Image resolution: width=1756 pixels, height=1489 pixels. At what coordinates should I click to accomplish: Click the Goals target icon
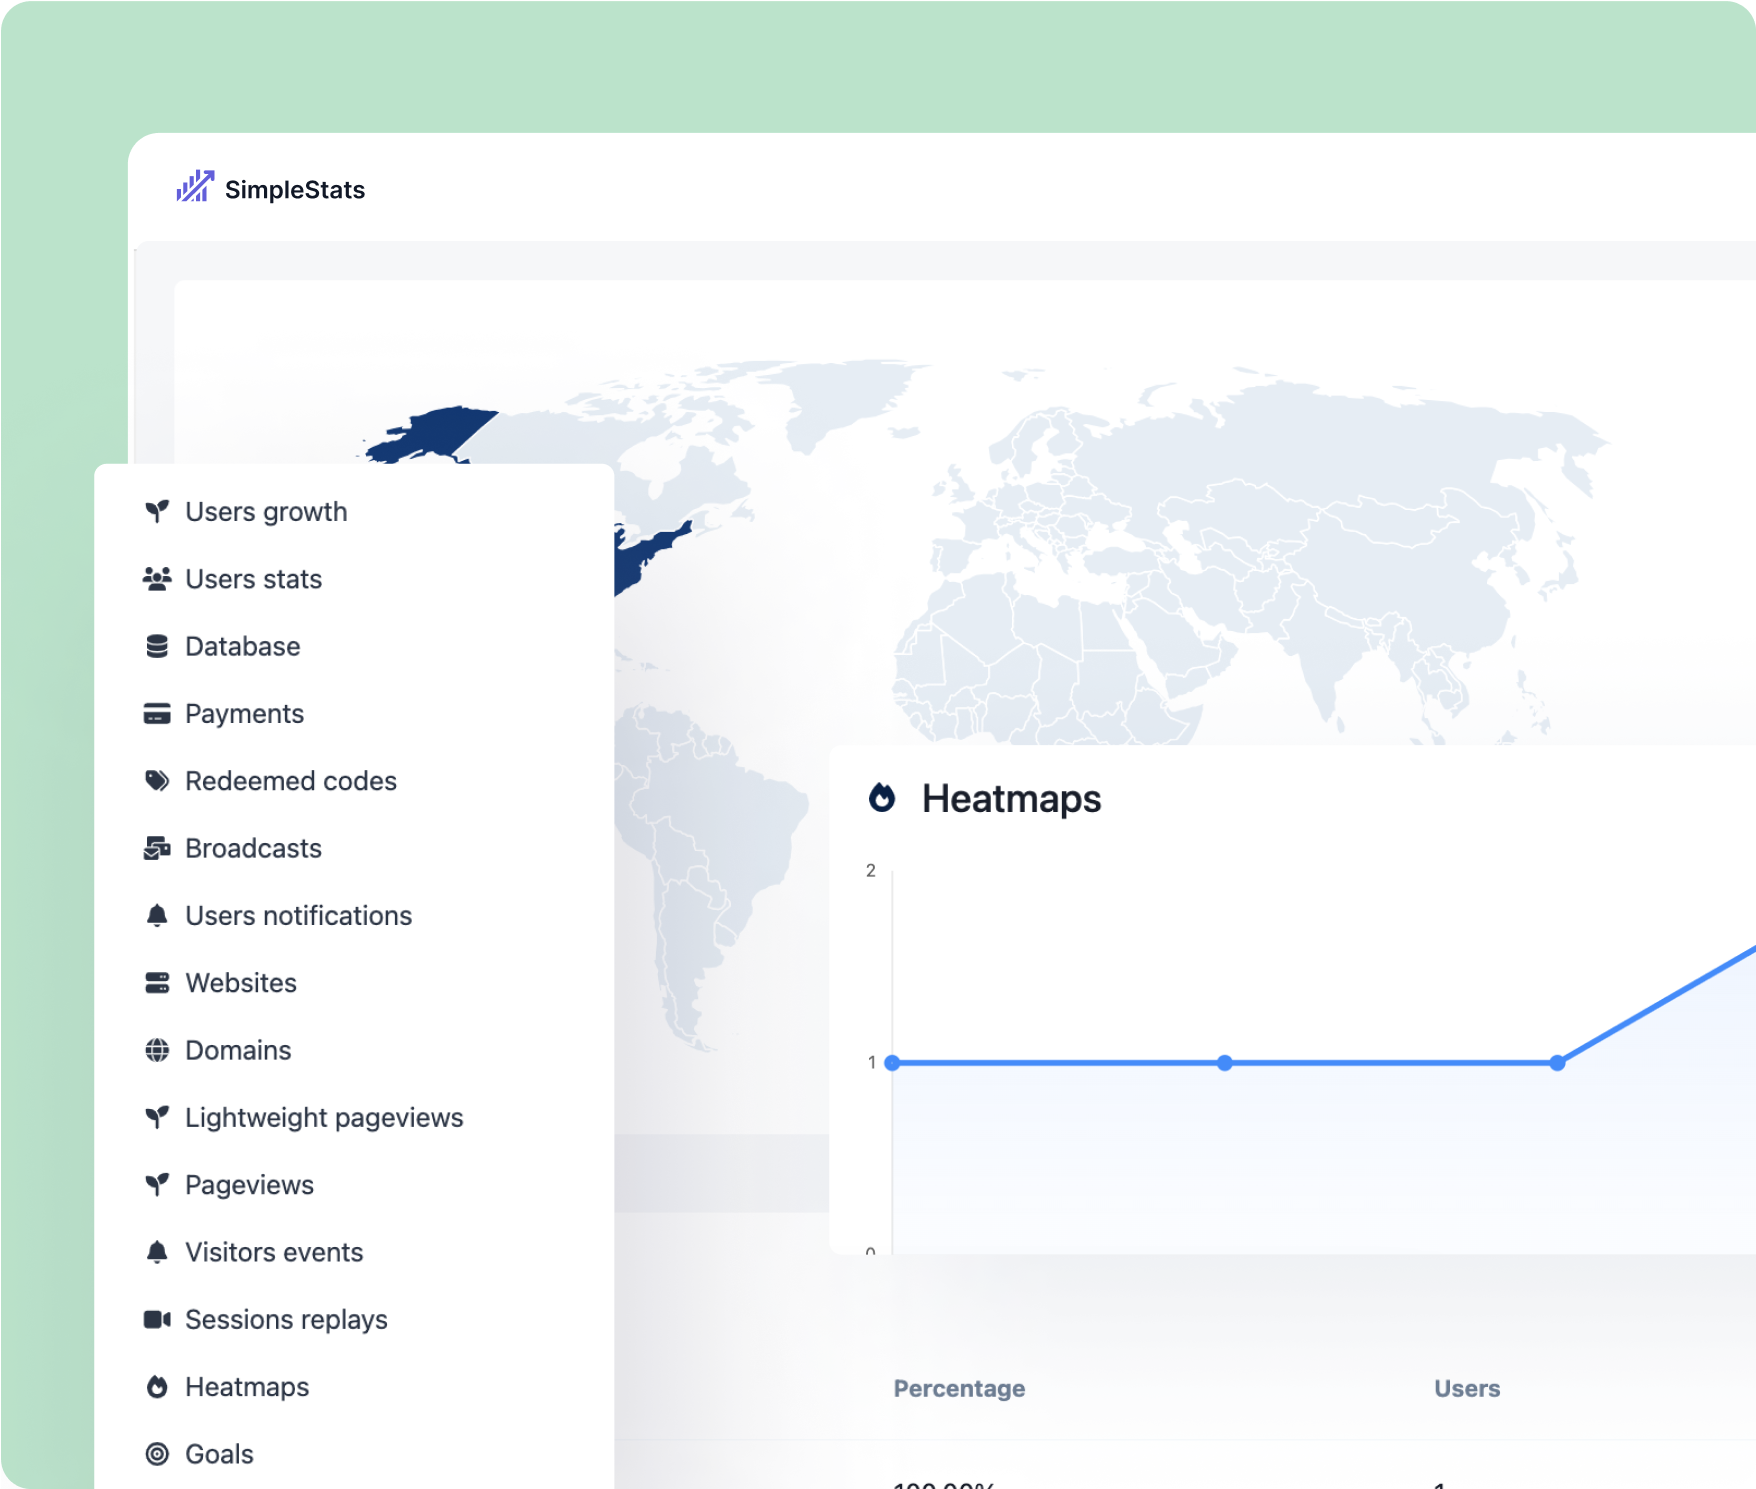[157, 1454]
